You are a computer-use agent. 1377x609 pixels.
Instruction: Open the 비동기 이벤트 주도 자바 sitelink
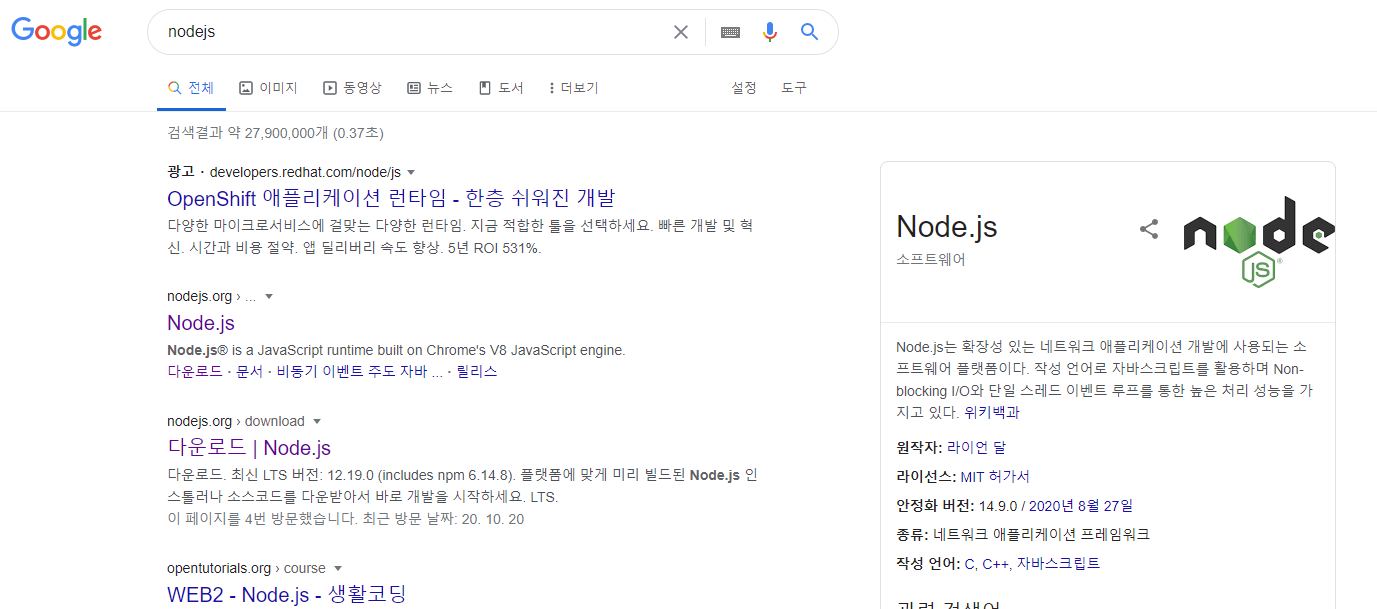click(x=358, y=371)
